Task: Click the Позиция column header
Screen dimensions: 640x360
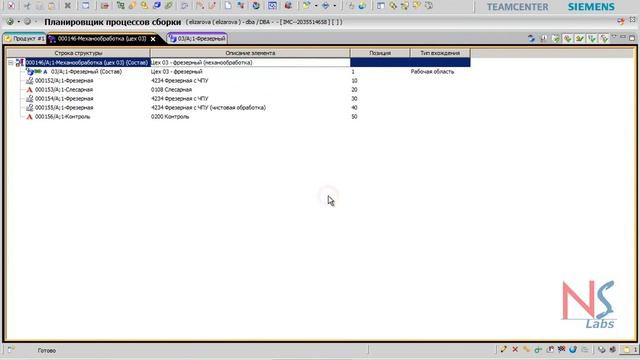Action: tap(380, 53)
